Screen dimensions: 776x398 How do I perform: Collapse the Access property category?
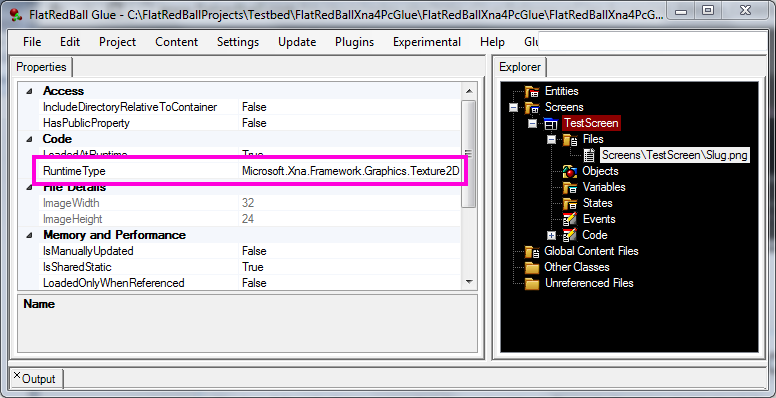point(29,91)
